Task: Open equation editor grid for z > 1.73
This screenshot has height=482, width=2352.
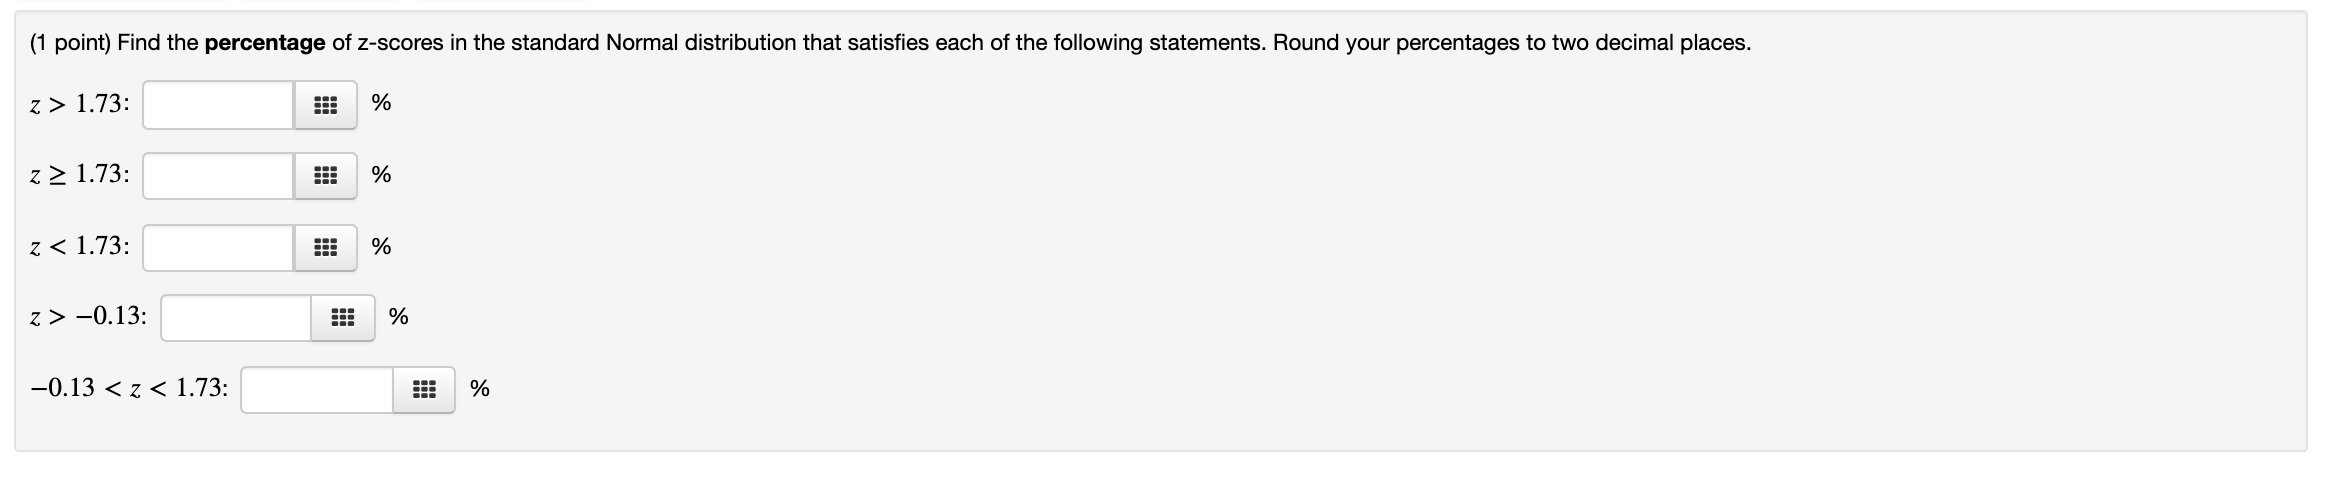Action: [325, 105]
